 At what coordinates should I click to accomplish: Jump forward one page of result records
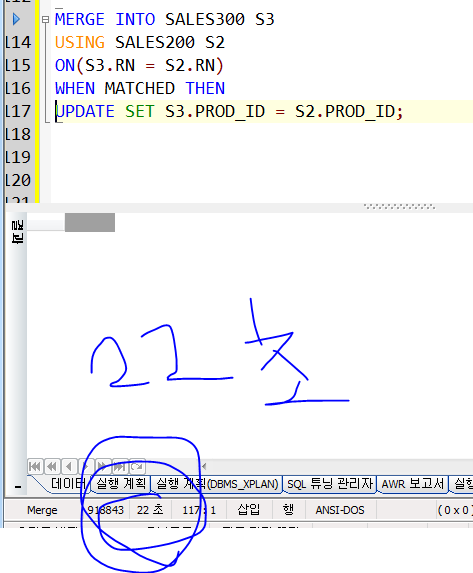pos(103,466)
